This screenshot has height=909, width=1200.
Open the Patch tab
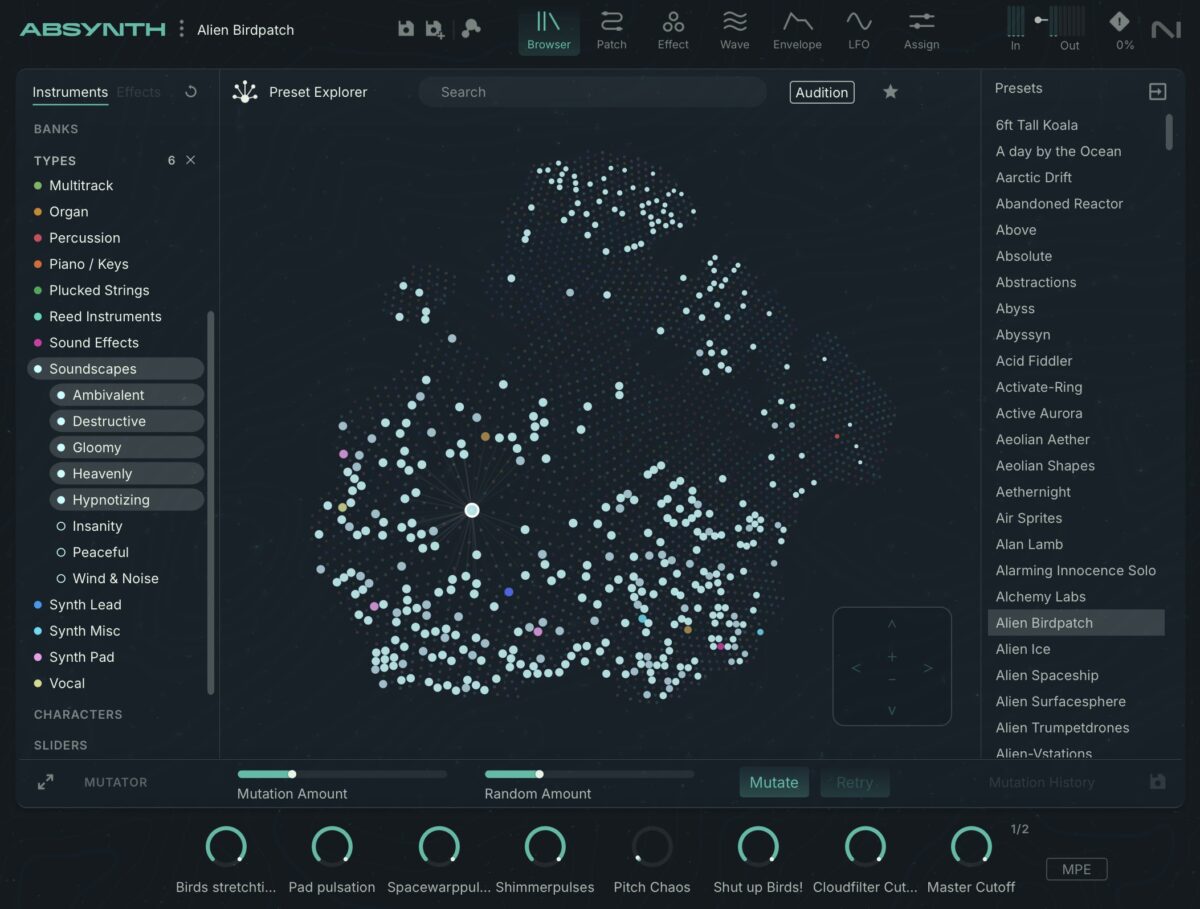click(611, 30)
